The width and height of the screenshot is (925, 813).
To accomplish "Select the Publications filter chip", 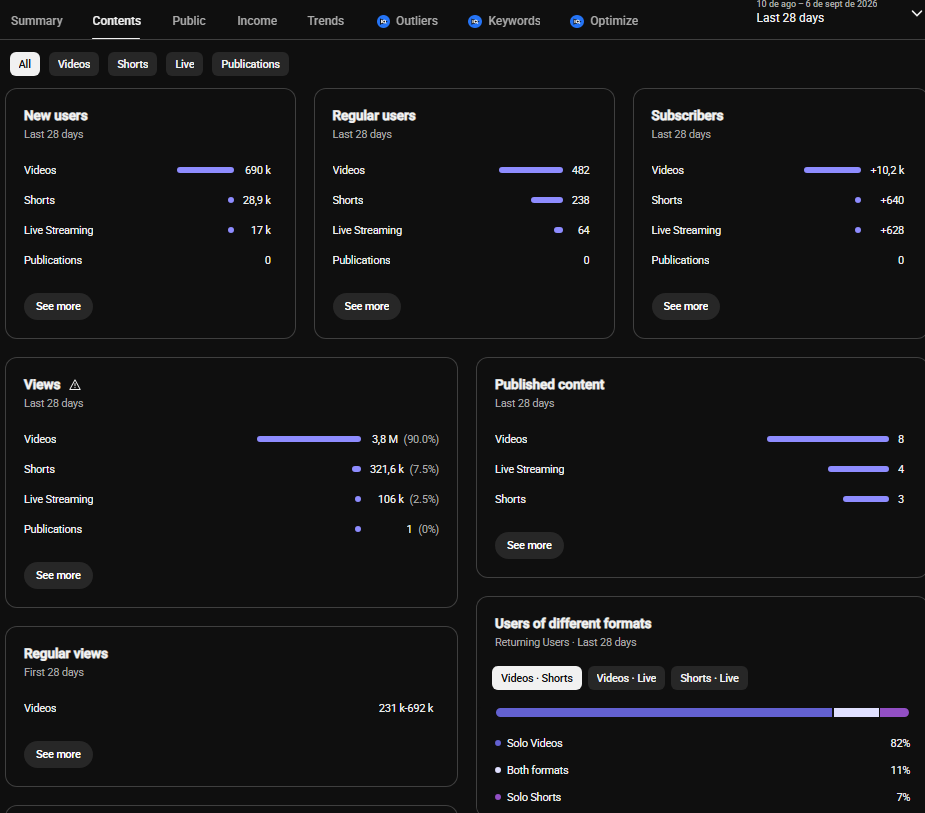I will pos(250,64).
